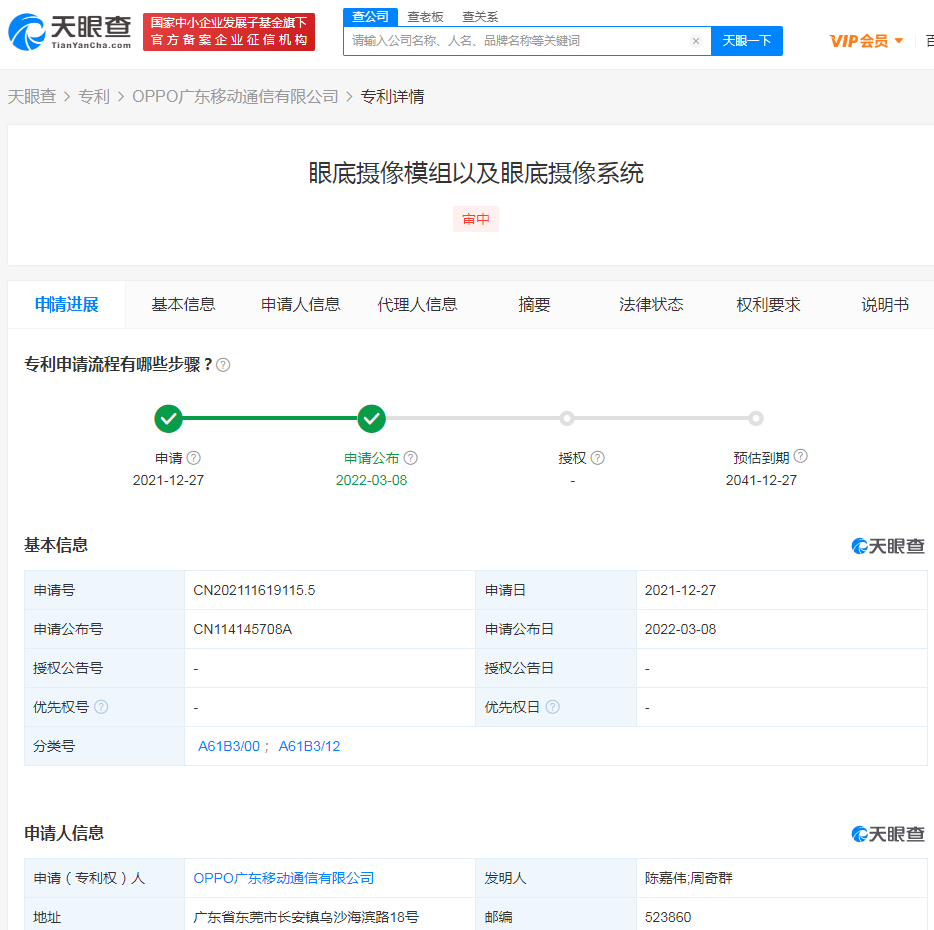Open the A61B3/12 classification link
This screenshot has height=930, width=934.
point(309,746)
